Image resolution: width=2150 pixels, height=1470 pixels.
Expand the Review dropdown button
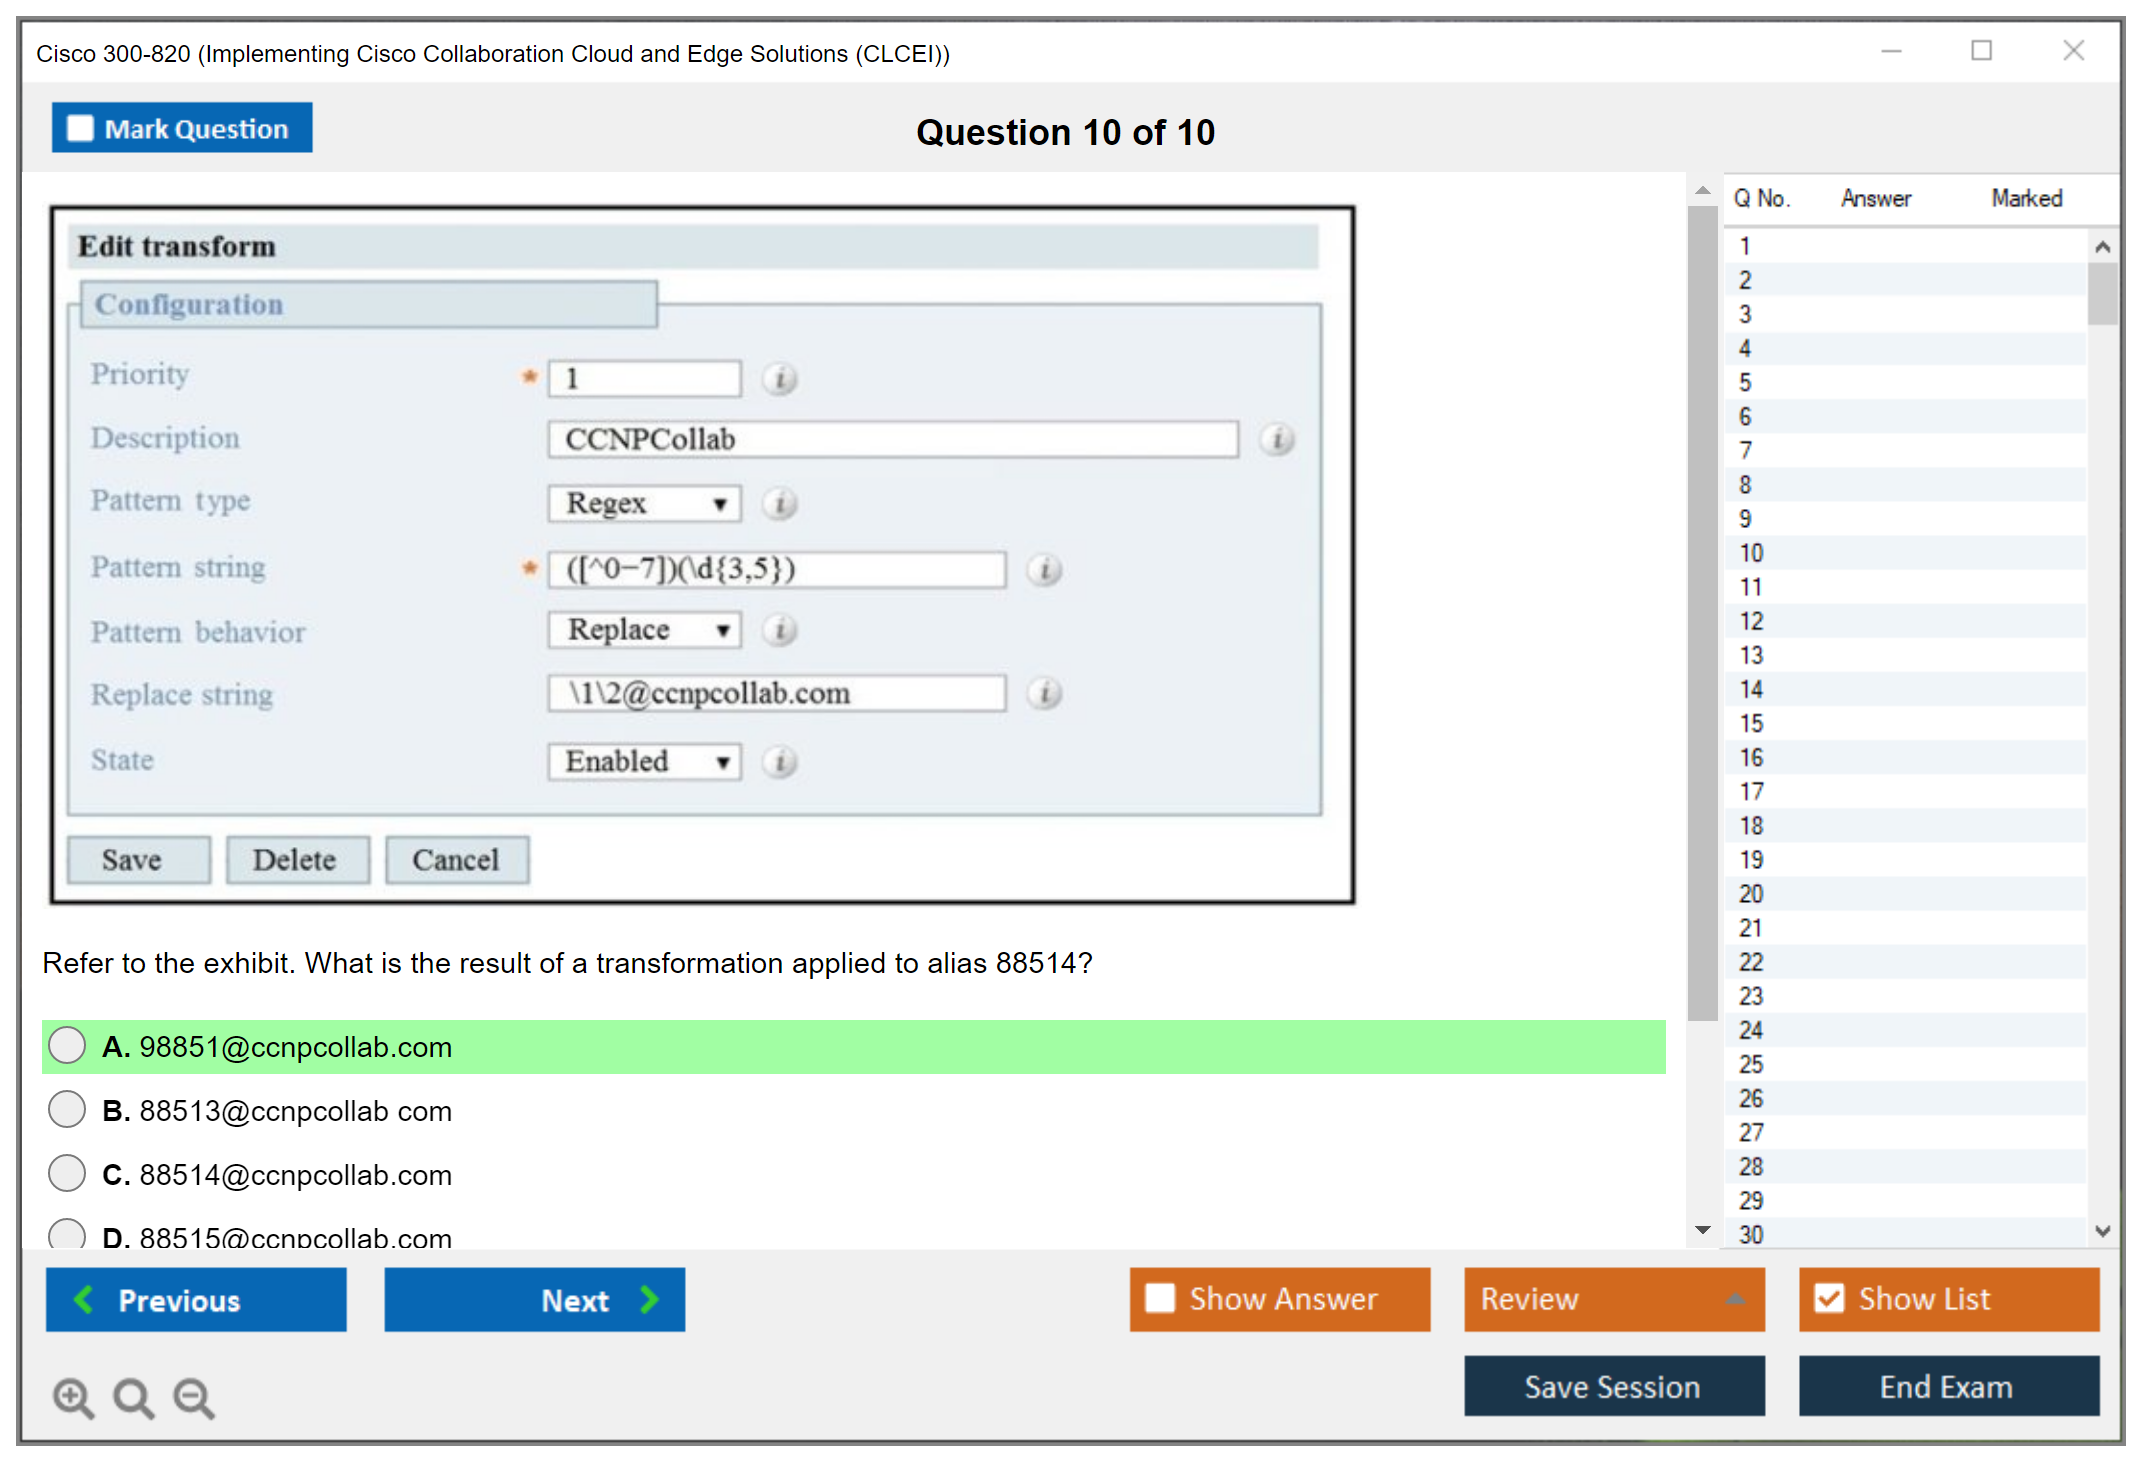click(x=1613, y=1298)
